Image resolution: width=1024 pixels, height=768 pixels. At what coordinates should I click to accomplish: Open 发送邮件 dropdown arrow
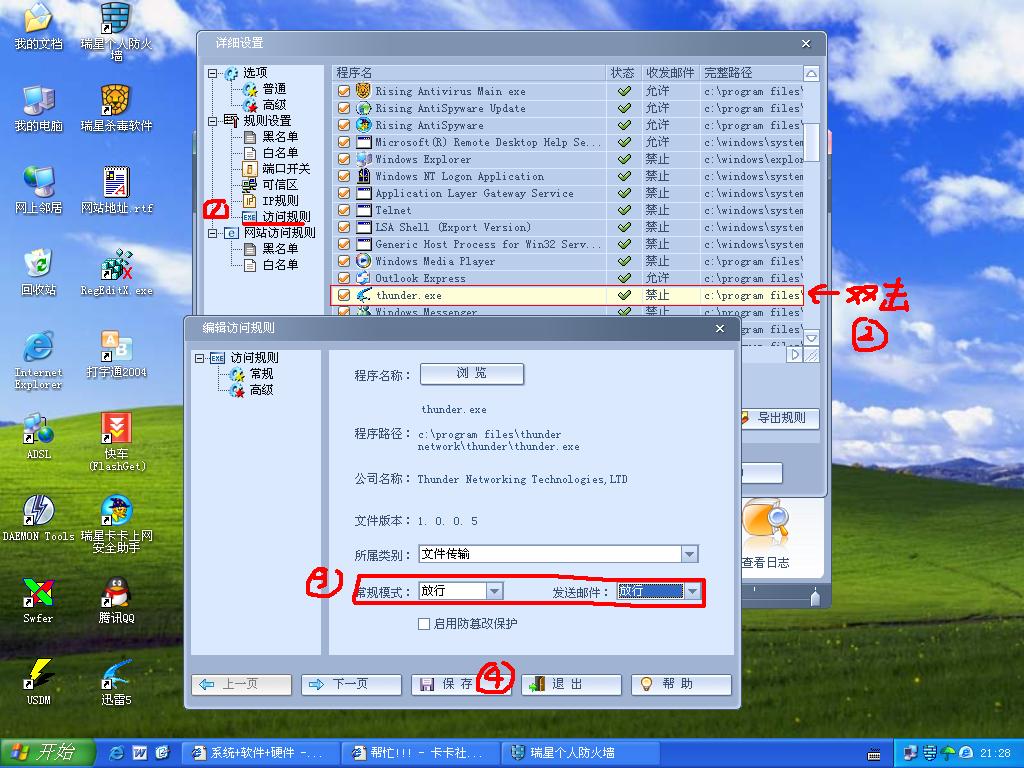click(692, 591)
